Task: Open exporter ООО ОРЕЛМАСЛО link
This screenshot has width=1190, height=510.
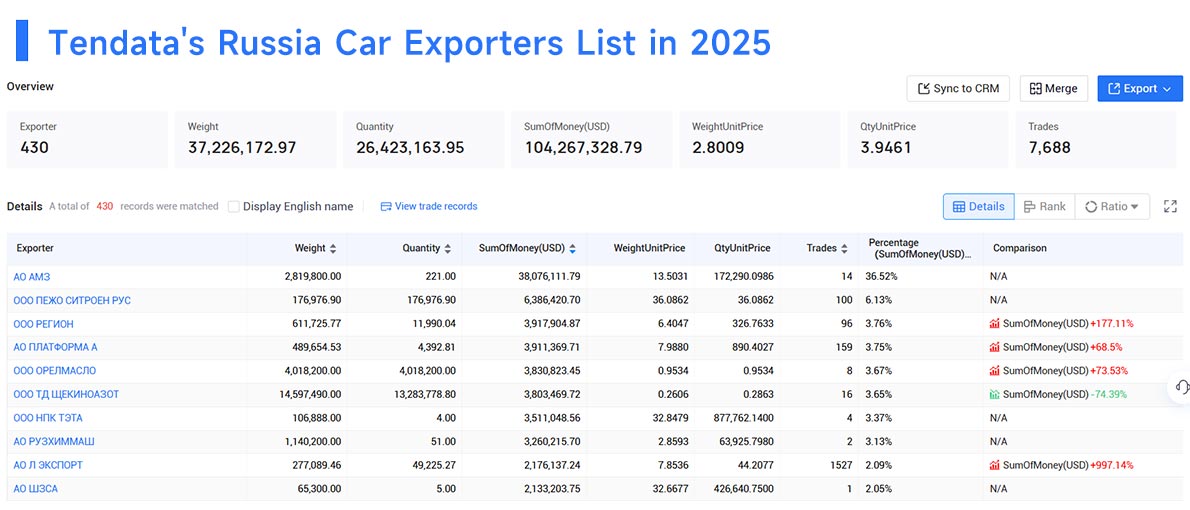Action: (55, 371)
